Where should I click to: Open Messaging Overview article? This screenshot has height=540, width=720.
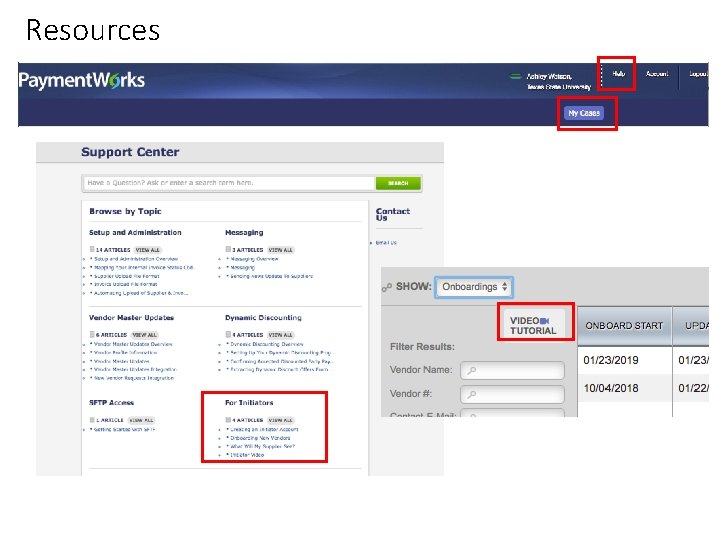[x=254, y=259]
